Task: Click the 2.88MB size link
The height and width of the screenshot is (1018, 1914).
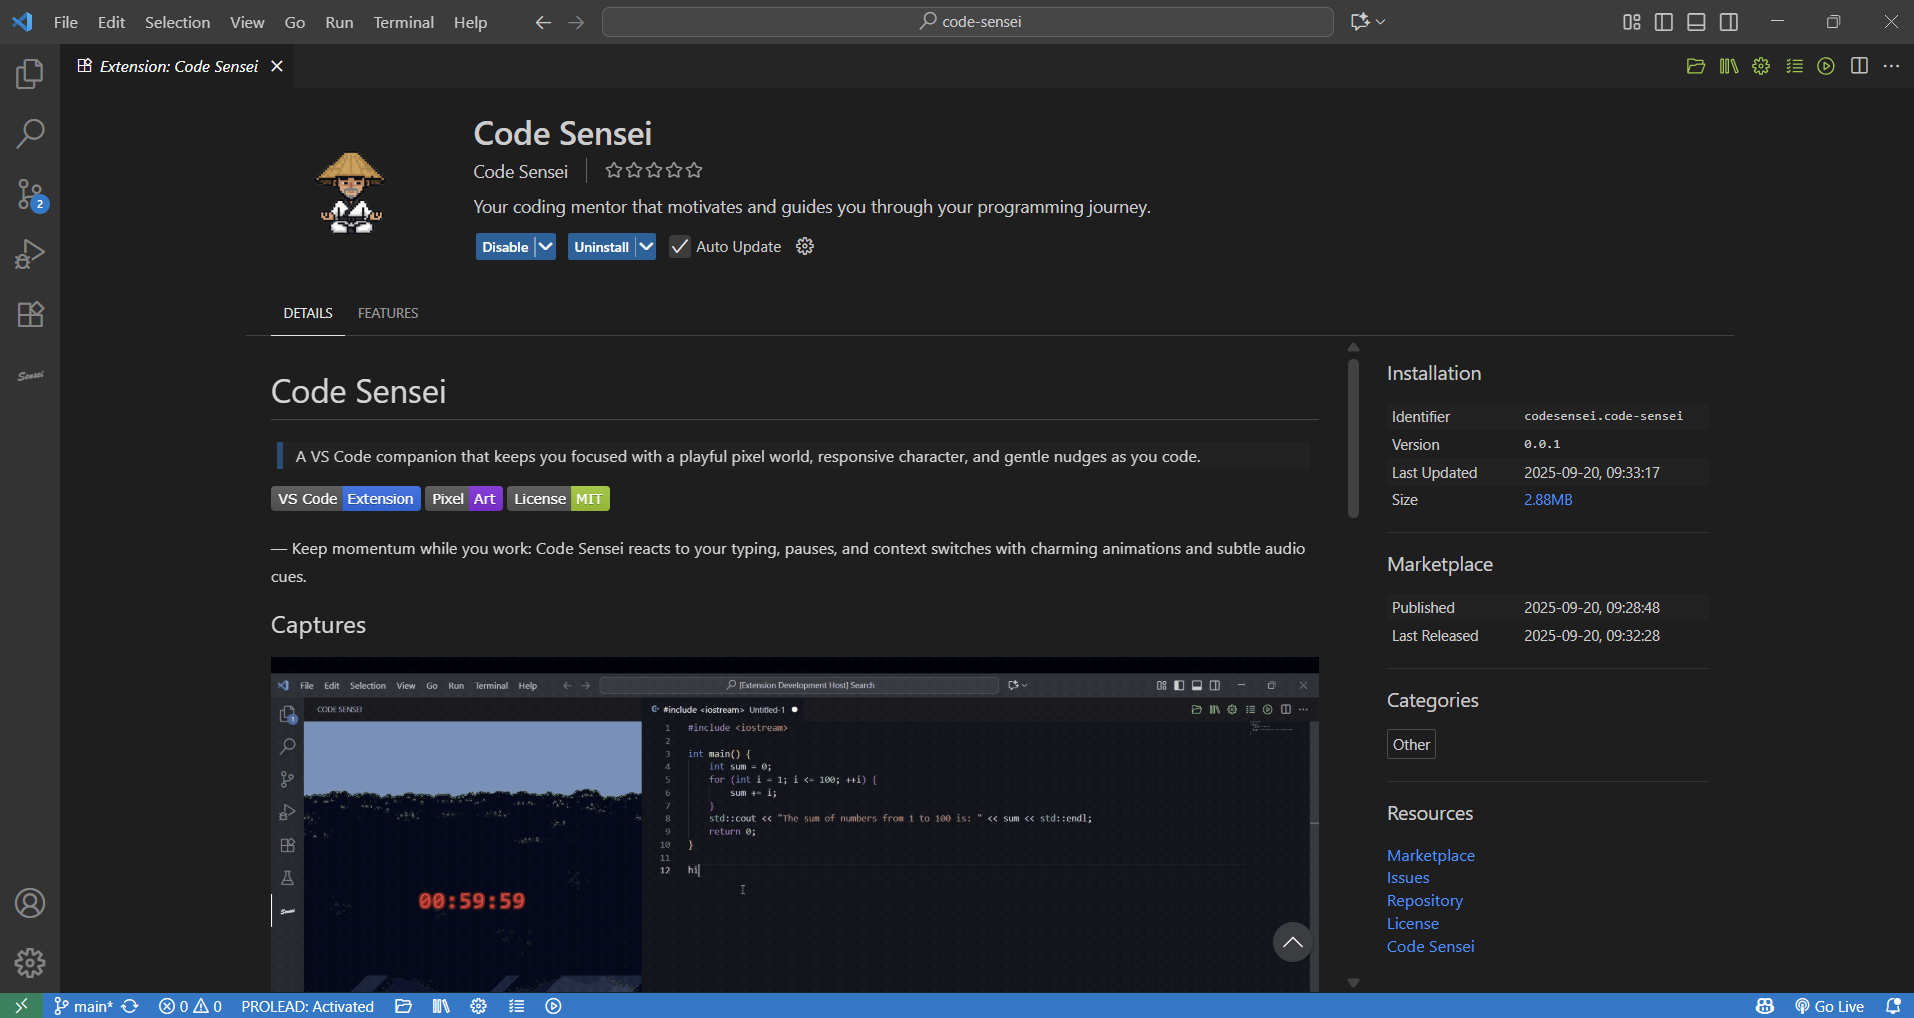Action: point(1548,499)
